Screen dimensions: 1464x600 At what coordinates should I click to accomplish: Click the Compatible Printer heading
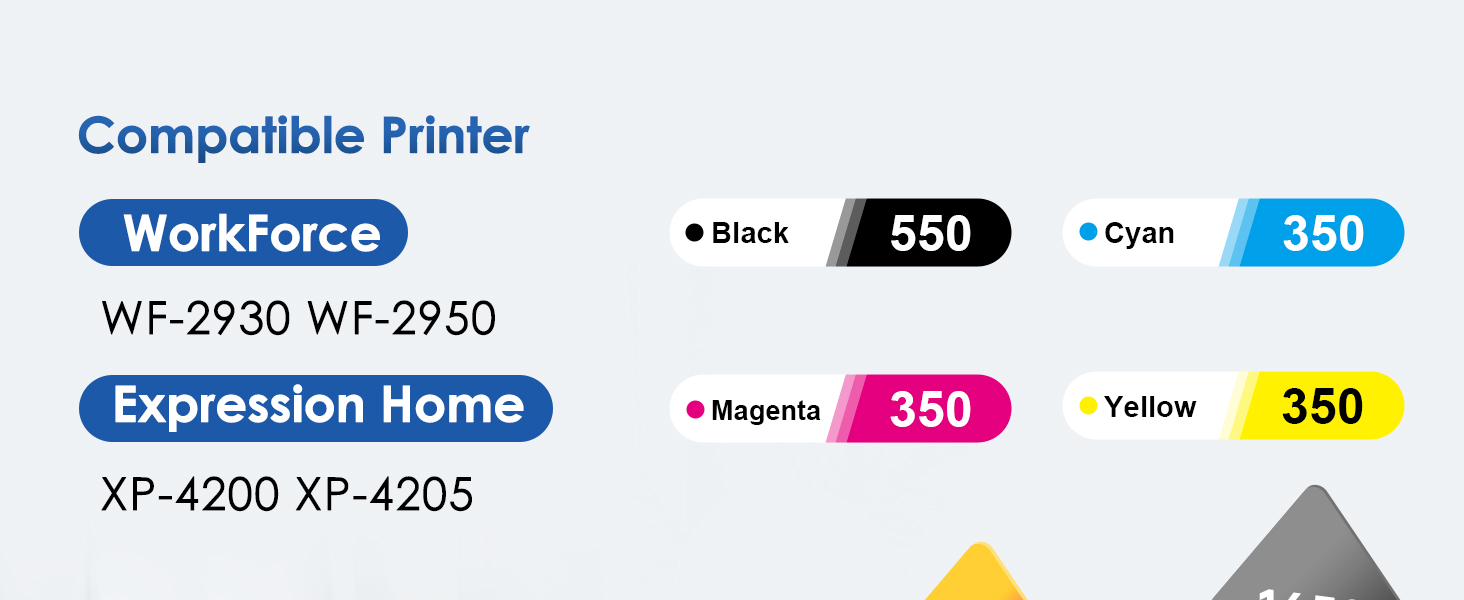304,136
